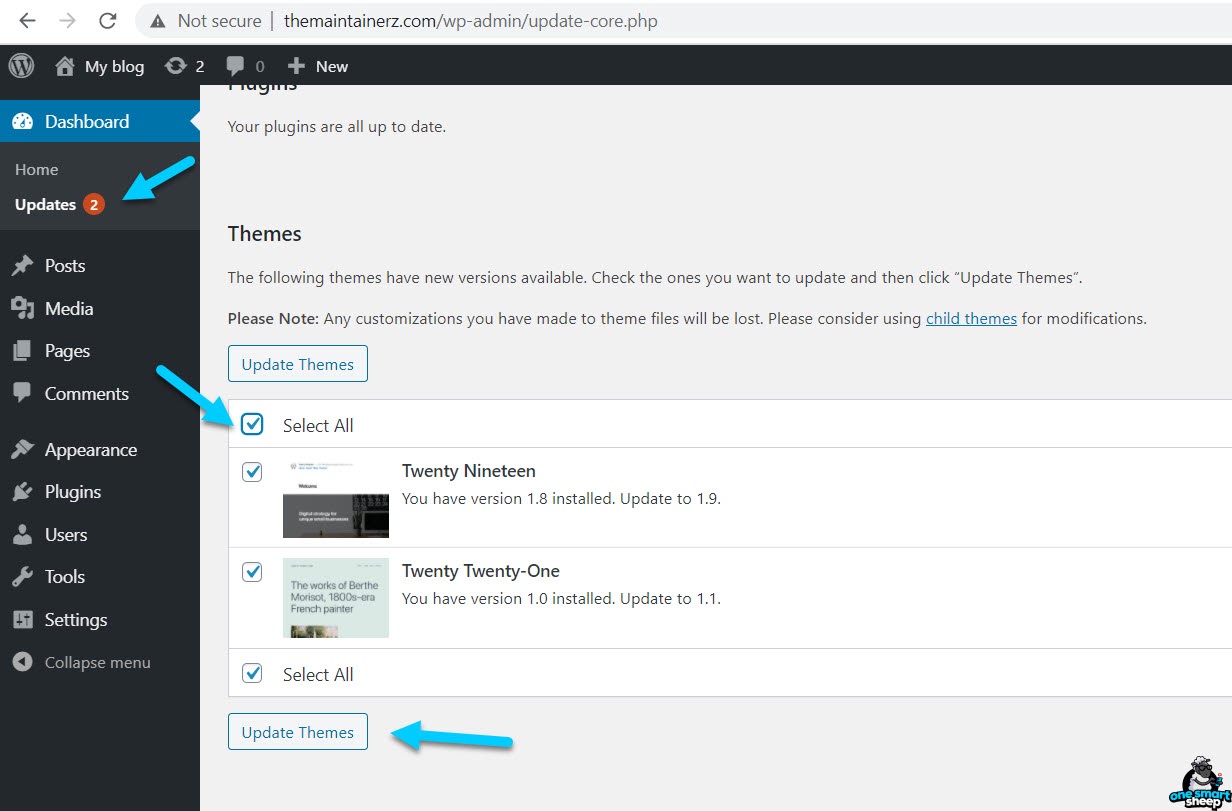Reload the page with refresh icon
The height and width of the screenshot is (811, 1232).
[108, 20]
